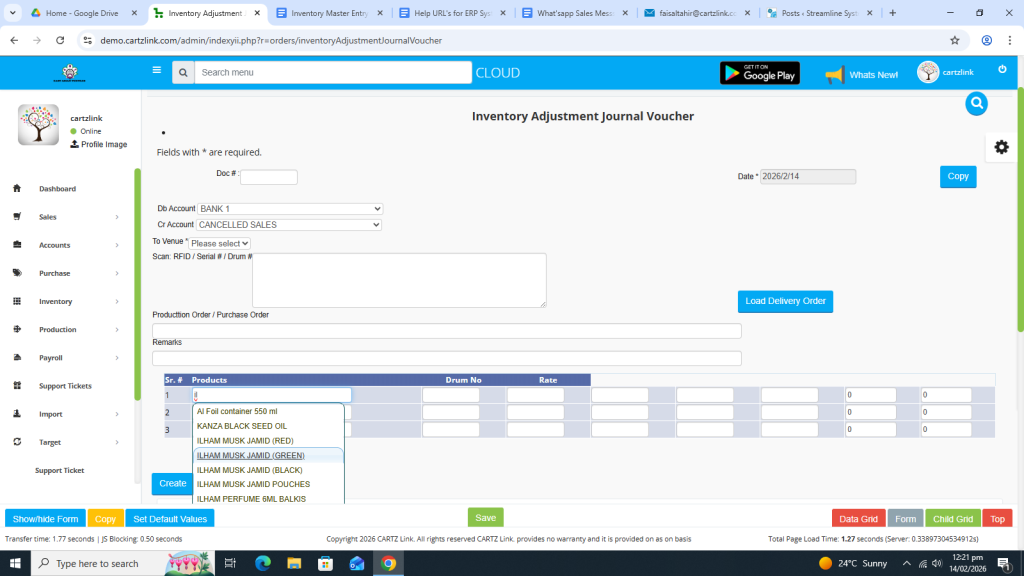Click the hamburger menu icon

156,71
